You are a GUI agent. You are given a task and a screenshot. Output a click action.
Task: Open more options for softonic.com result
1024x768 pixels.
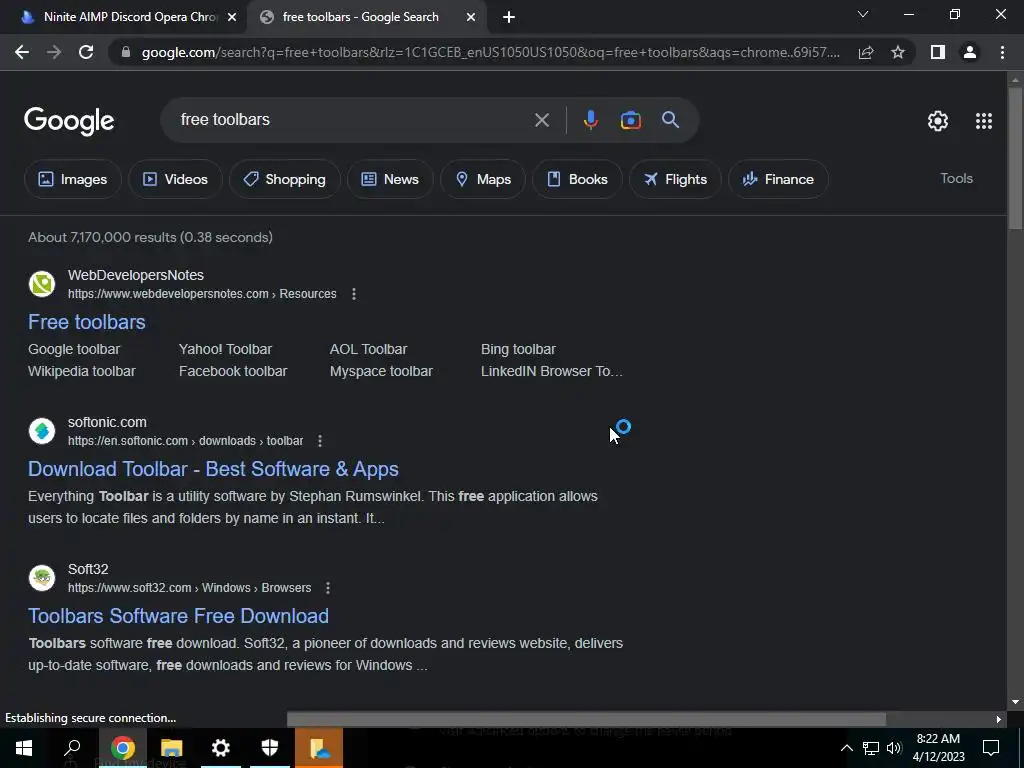[x=320, y=441]
